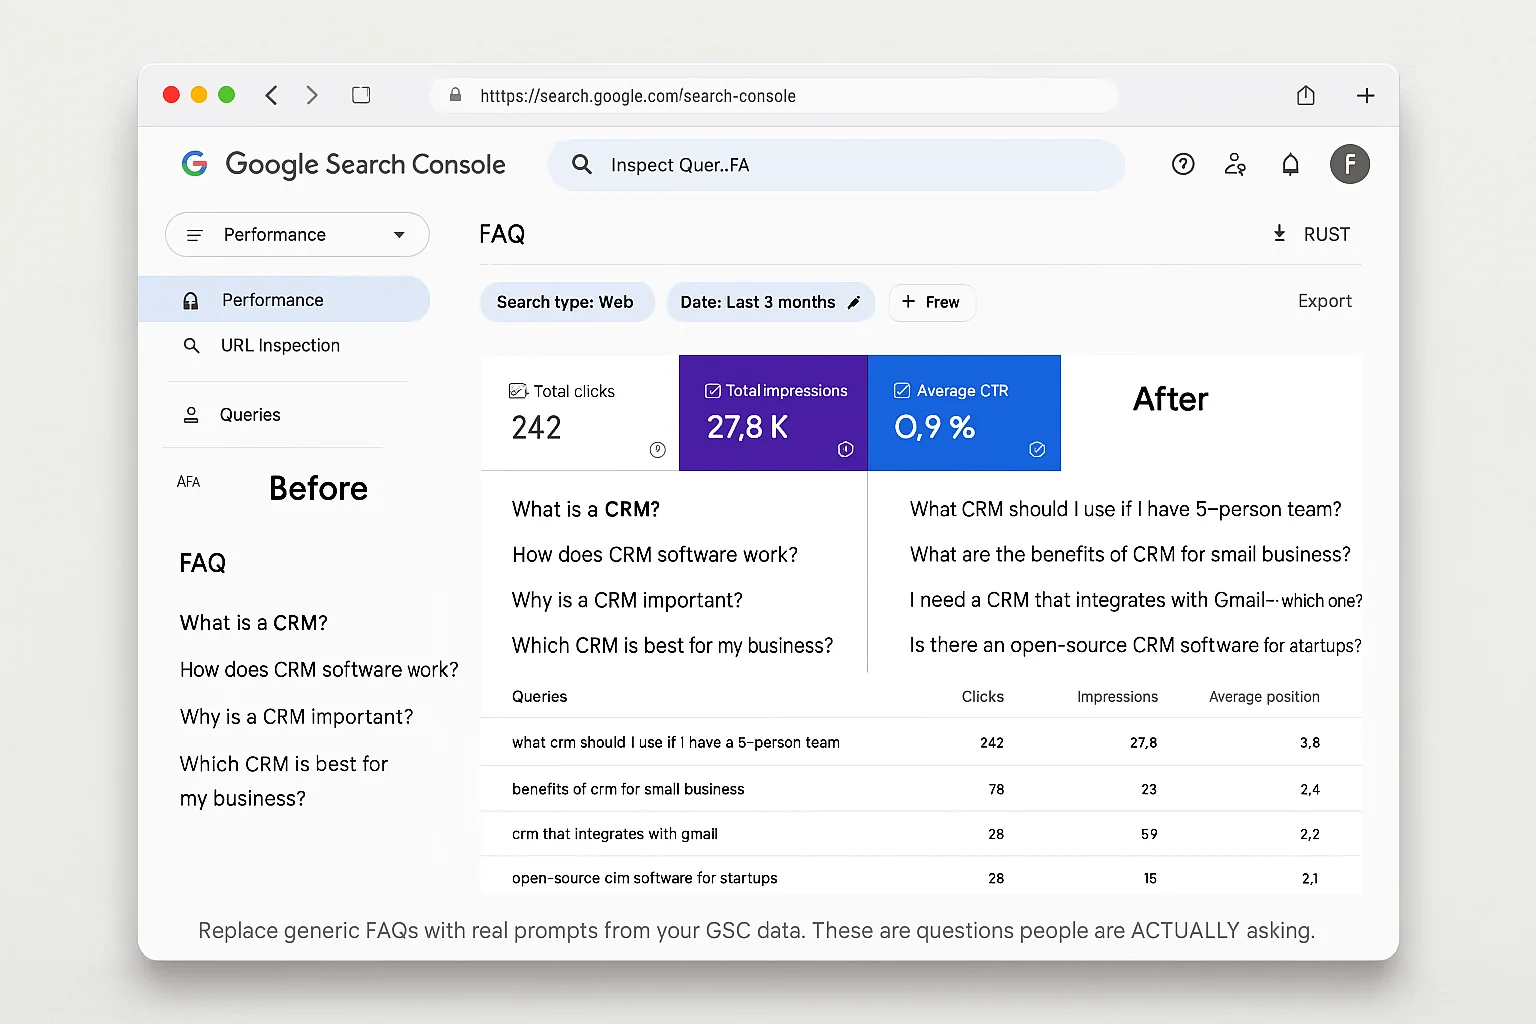Image resolution: width=1536 pixels, height=1024 pixels.
Task: Click the Export link
Action: coord(1324,300)
